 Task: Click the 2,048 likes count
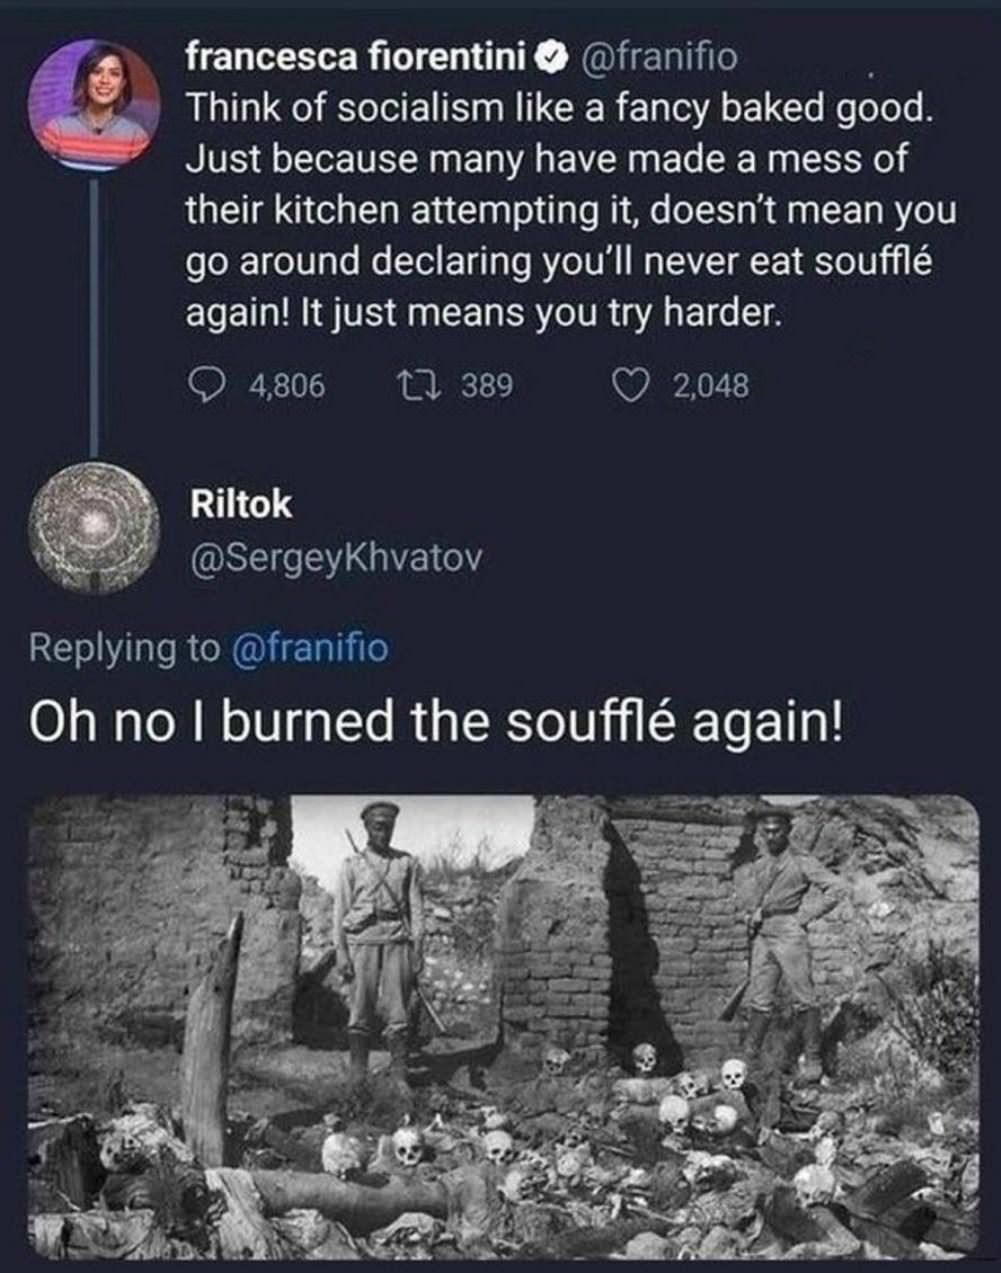click(710, 385)
